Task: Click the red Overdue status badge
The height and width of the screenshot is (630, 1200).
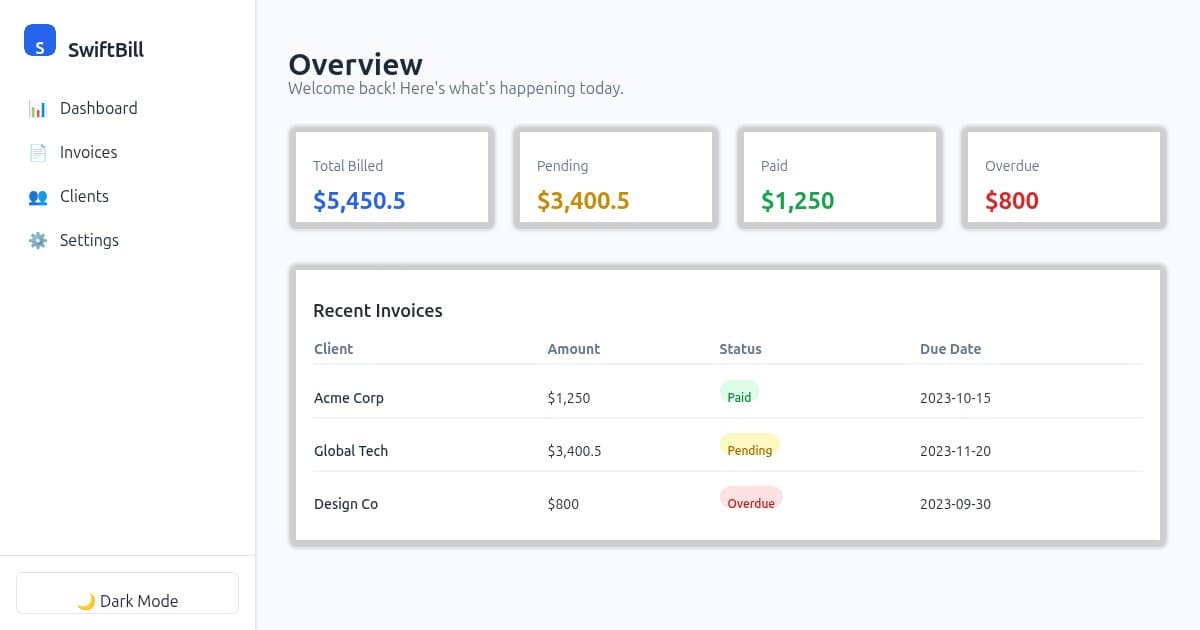Action: [x=751, y=499]
